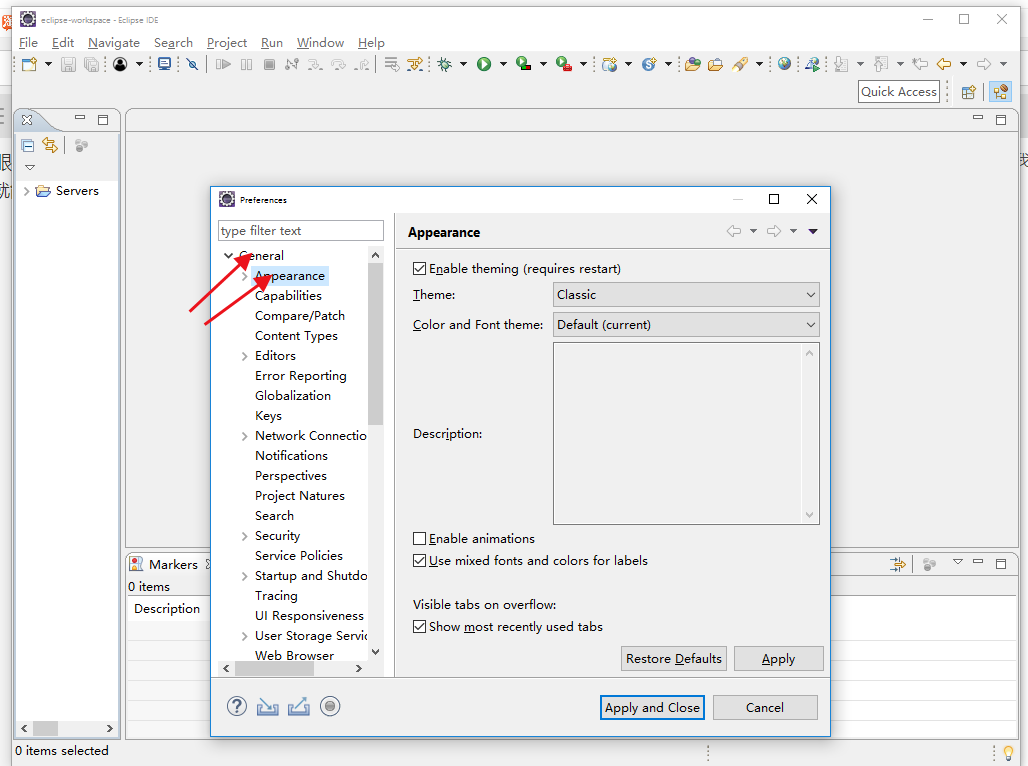Toggle Enable theming checkbox
1028x766 pixels.
[x=420, y=268]
